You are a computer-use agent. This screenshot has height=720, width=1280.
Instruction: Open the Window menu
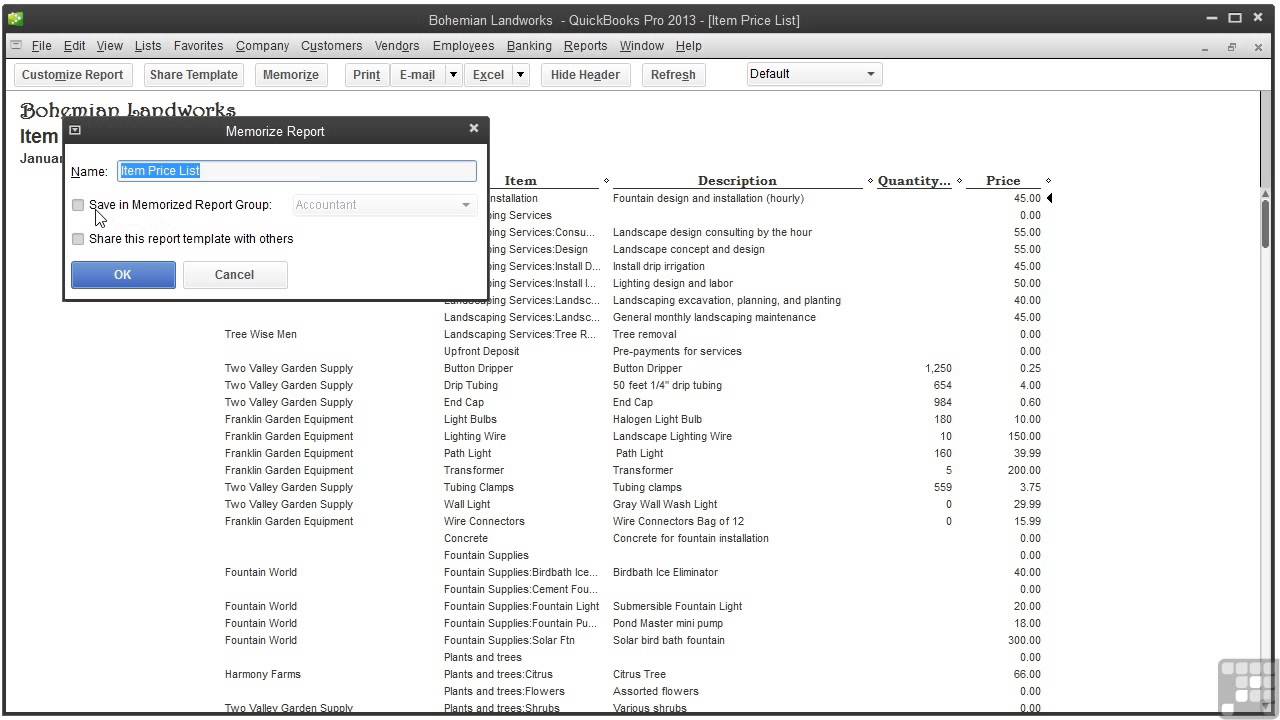pyautogui.click(x=641, y=46)
